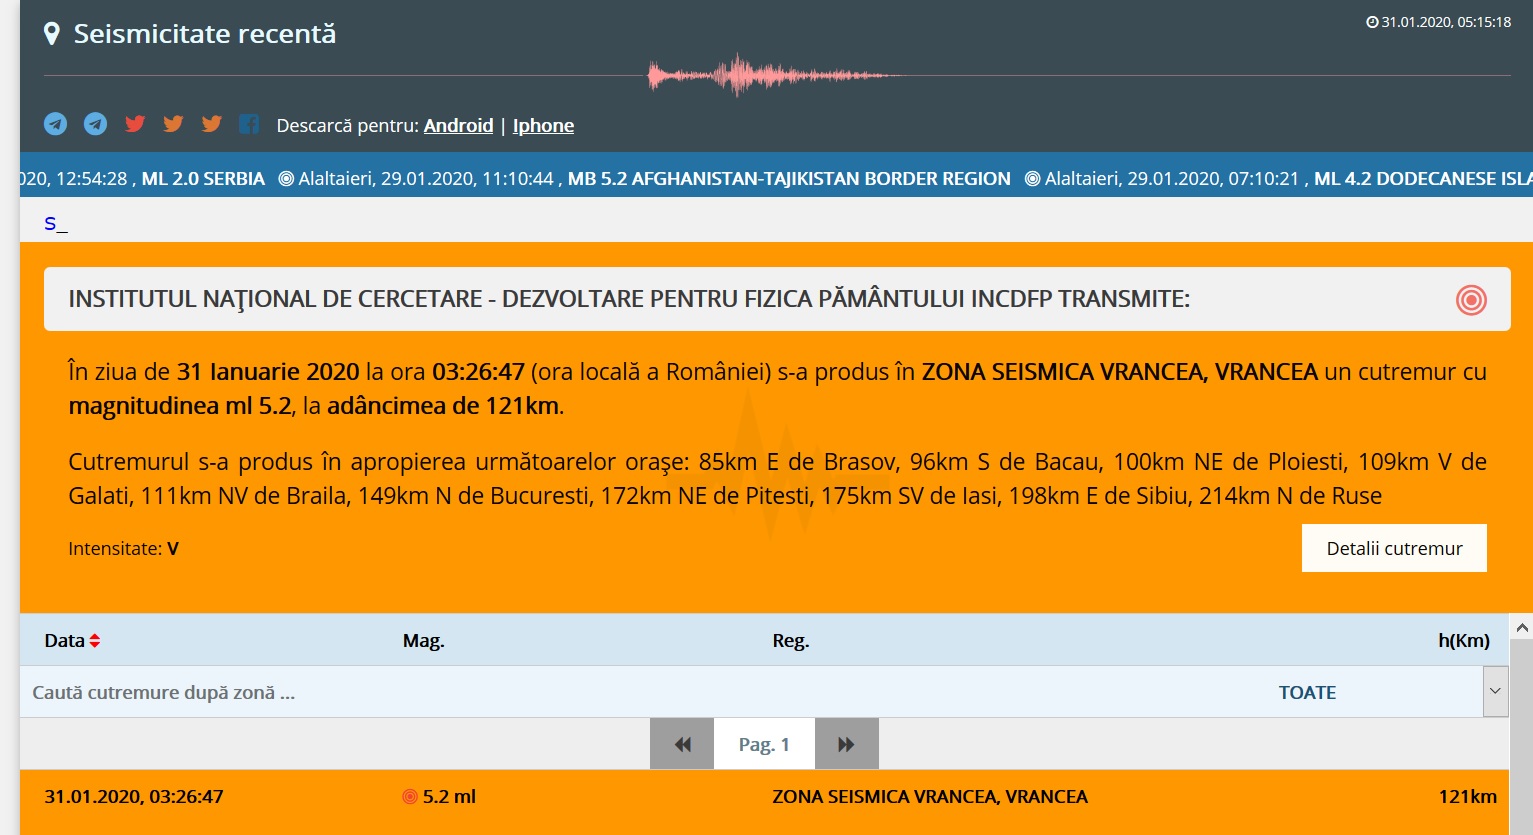The width and height of the screenshot is (1533, 835).
Task: Open Detalii cutremur button
Action: [x=1393, y=548]
